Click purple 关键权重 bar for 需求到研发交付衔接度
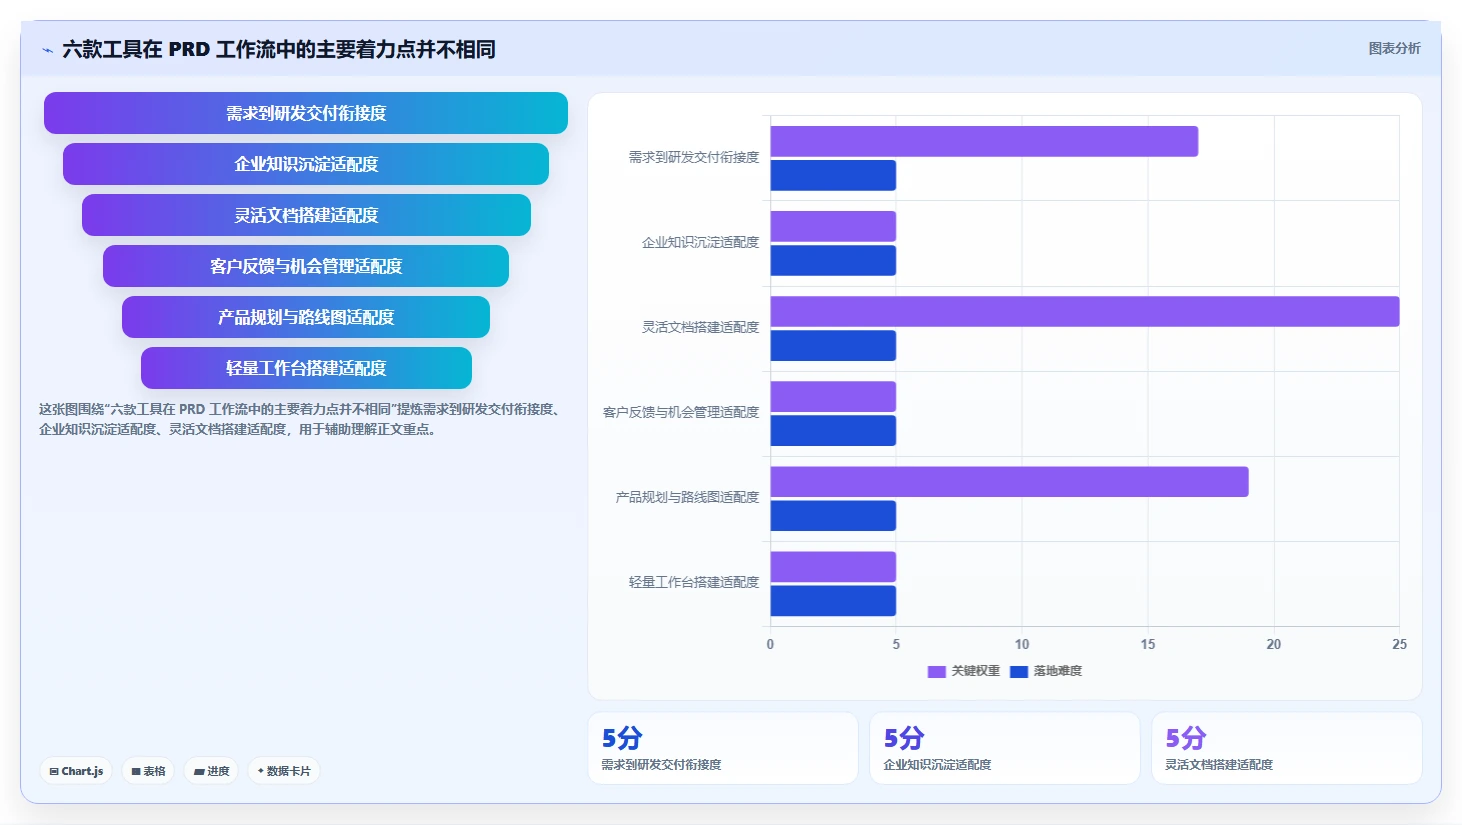The height and width of the screenshot is (825, 1462). tap(984, 141)
